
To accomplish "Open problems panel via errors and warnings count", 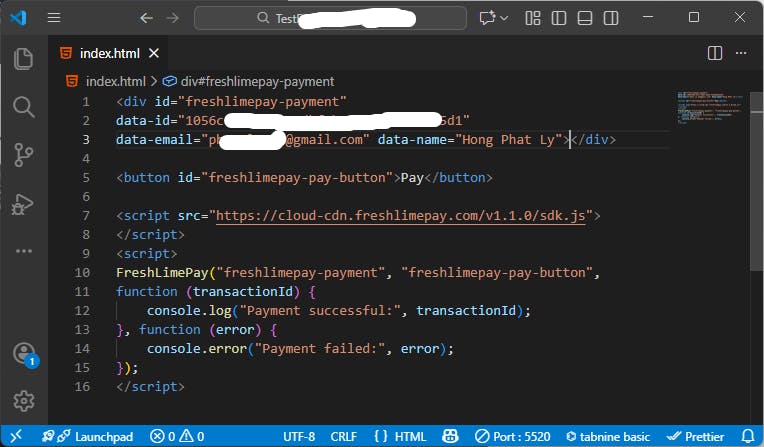I will tap(177, 436).
